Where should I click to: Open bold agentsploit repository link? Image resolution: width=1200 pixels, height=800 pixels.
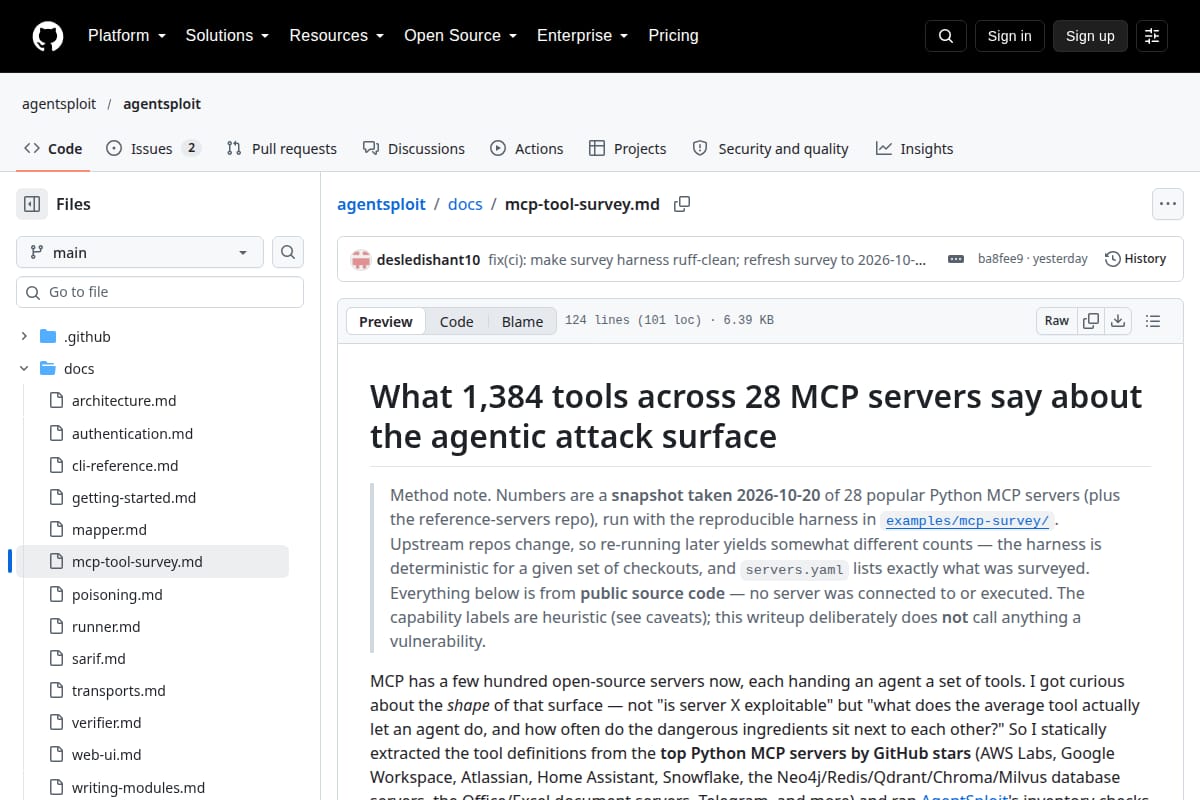tap(162, 104)
